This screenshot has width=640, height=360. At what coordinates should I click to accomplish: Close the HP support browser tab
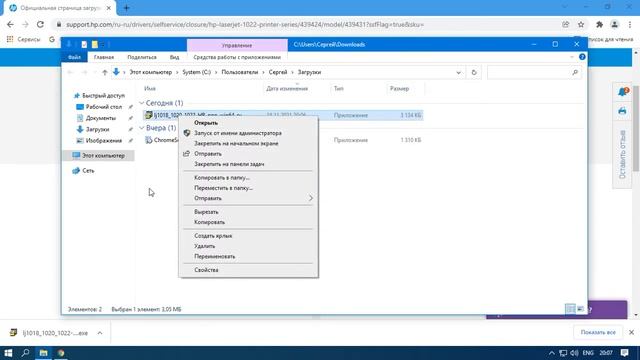coord(109,8)
